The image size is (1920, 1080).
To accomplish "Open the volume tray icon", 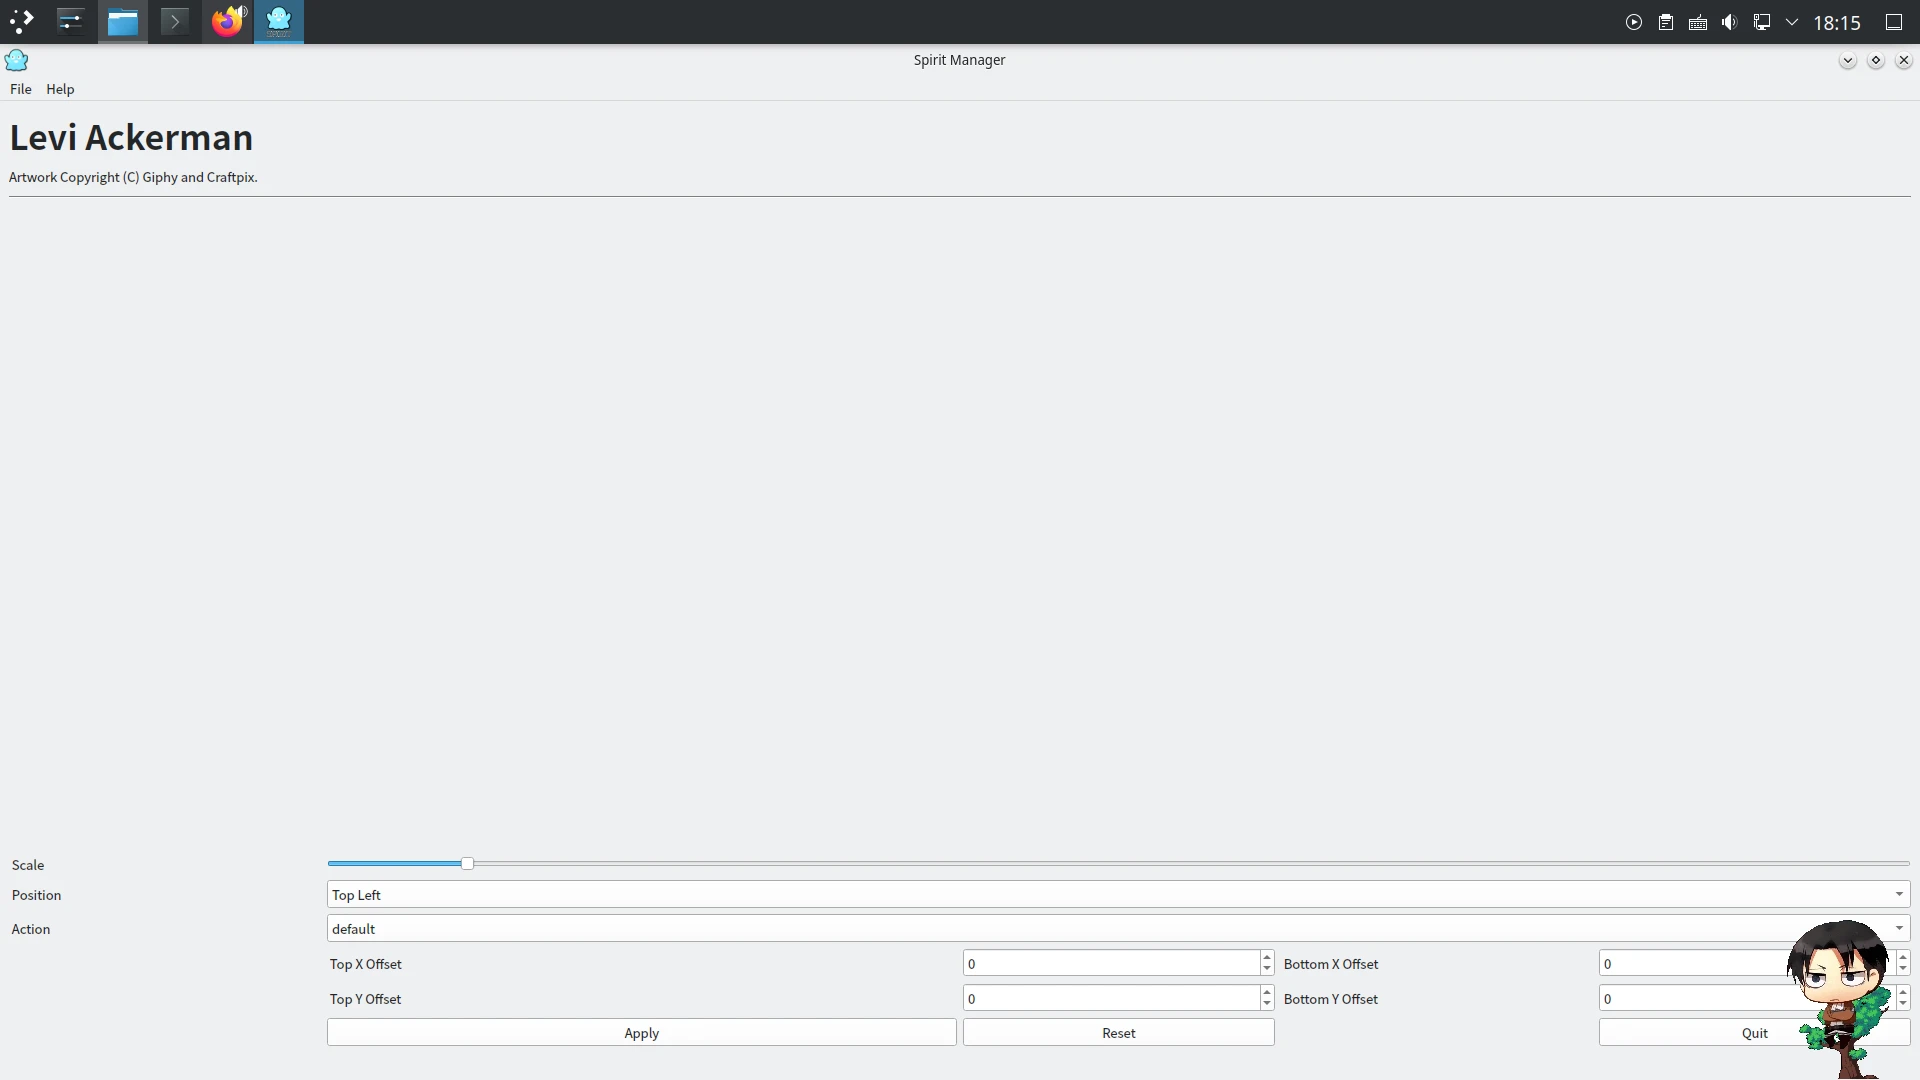I will (1730, 22).
